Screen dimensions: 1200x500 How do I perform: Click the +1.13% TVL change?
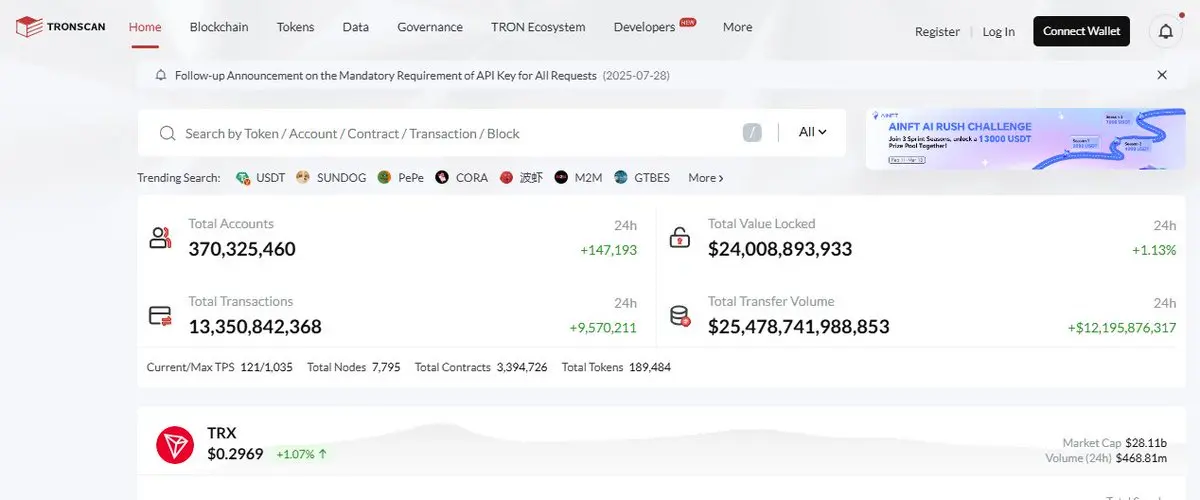[1154, 250]
